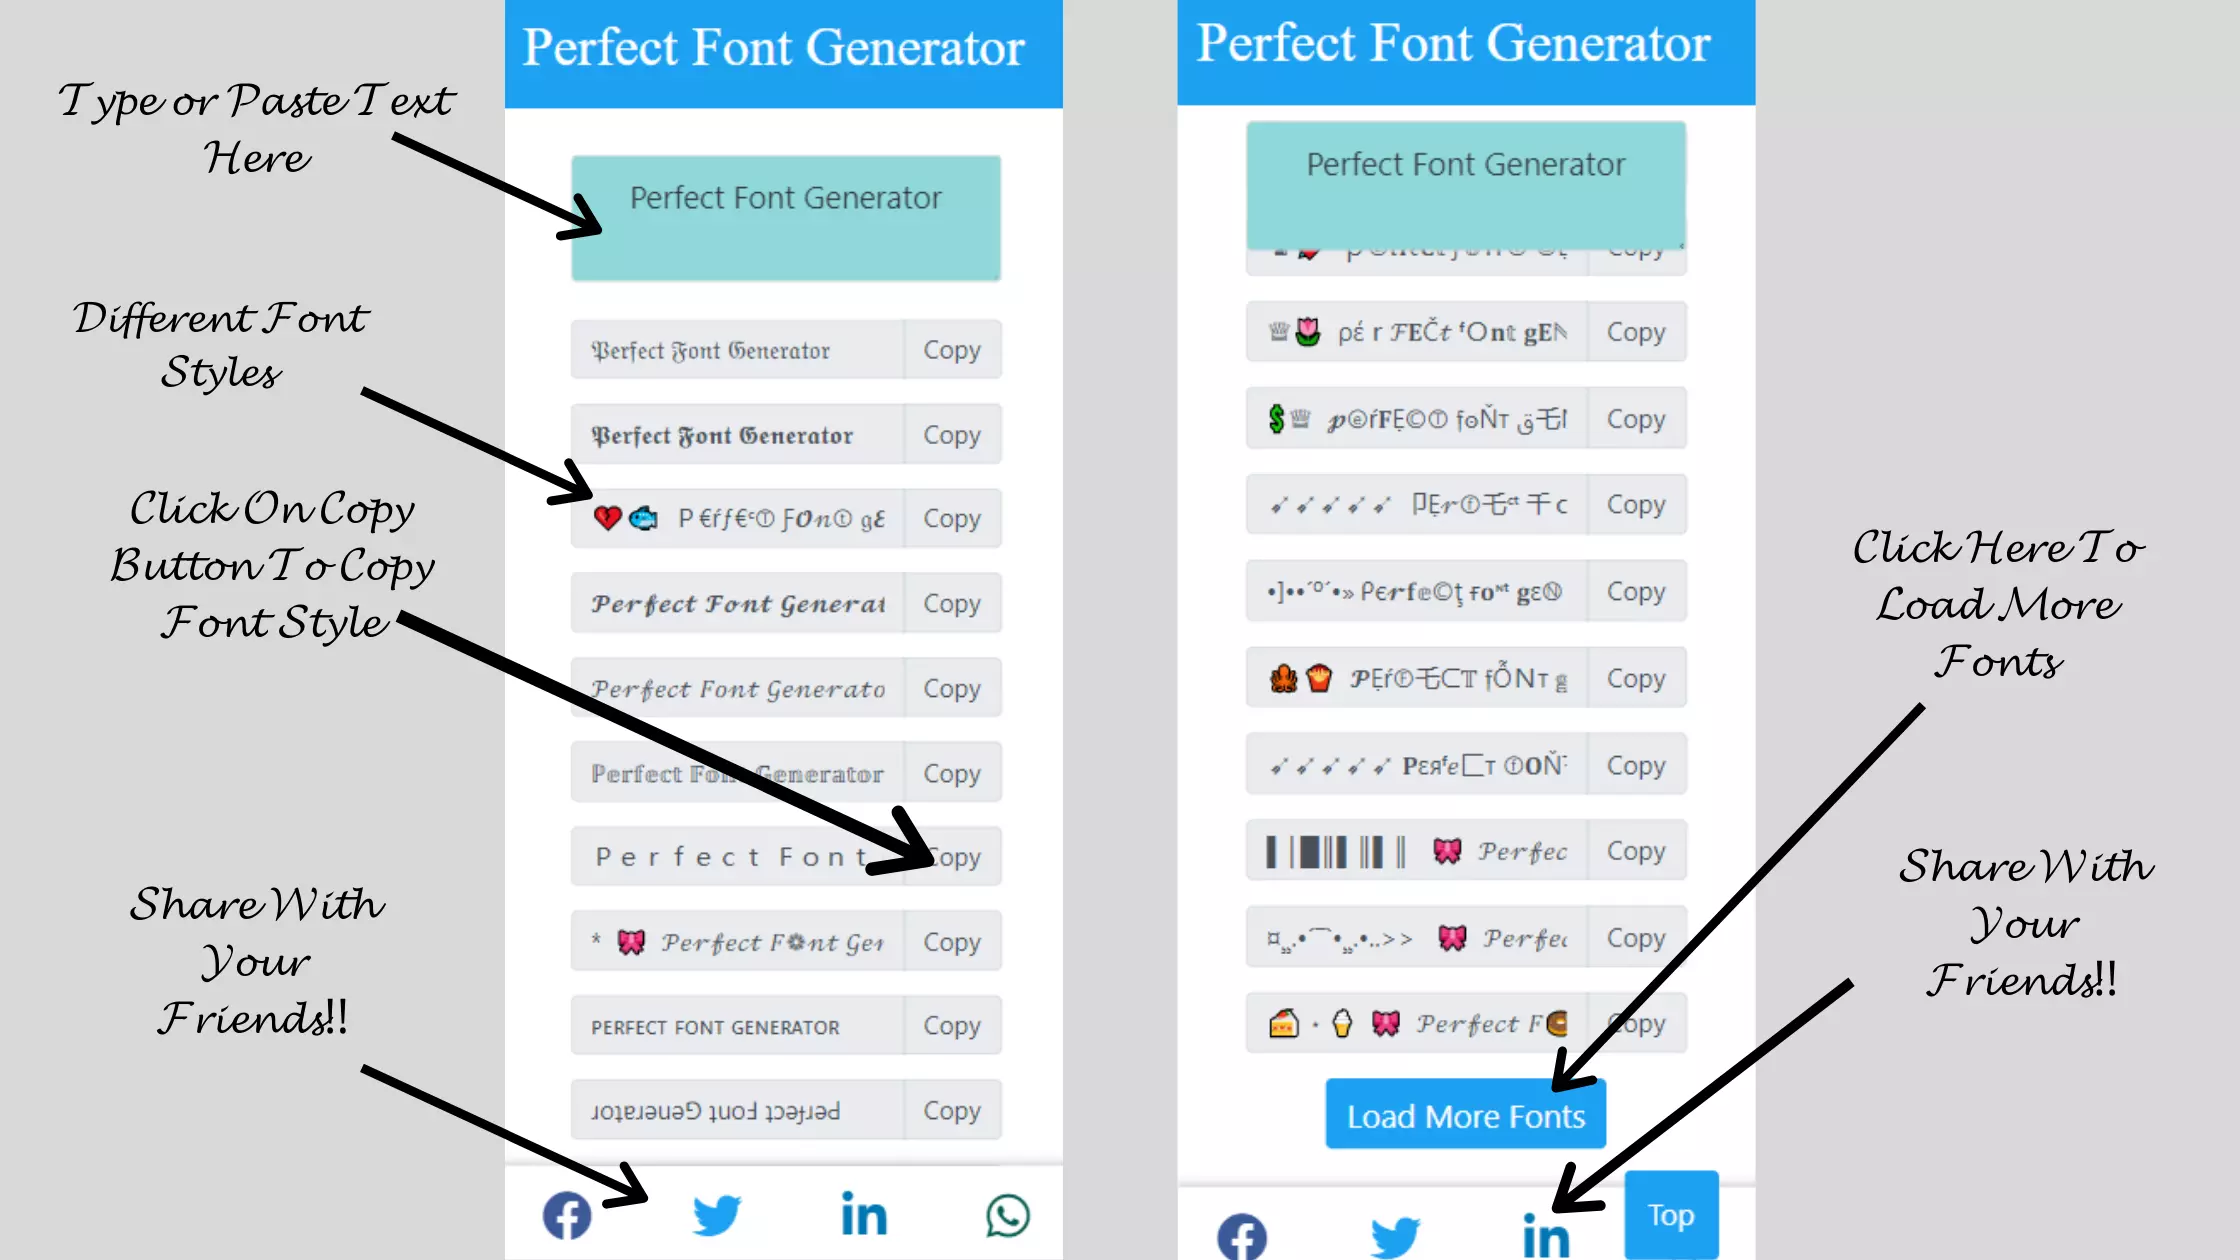This screenshot has height=1260, width=2240.
Task: Click Copy for spaced font style
Action: (951, 857)
